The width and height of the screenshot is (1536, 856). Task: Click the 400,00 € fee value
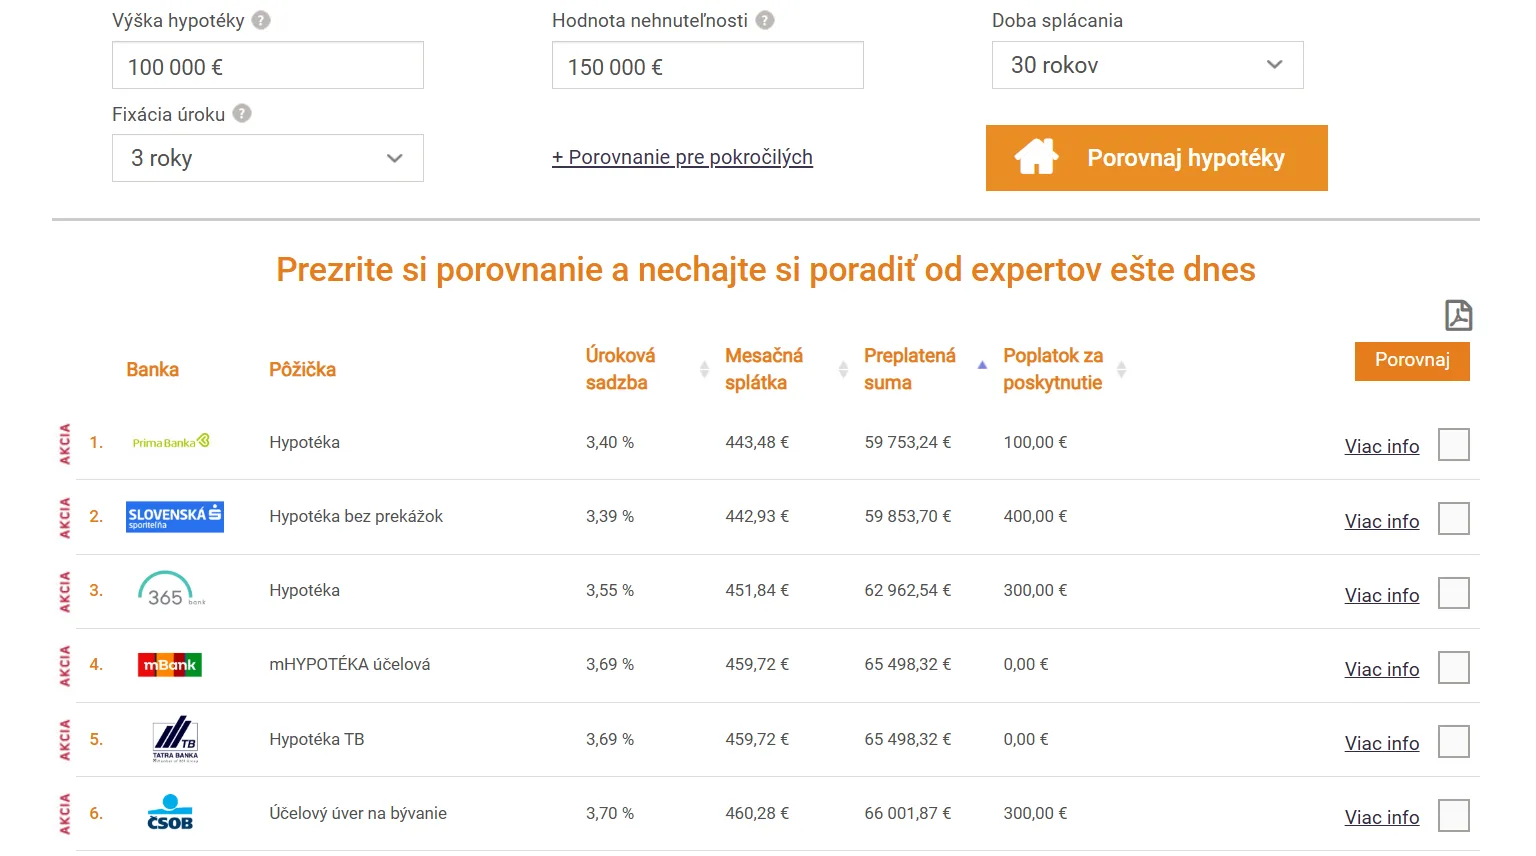point(1036,516)
